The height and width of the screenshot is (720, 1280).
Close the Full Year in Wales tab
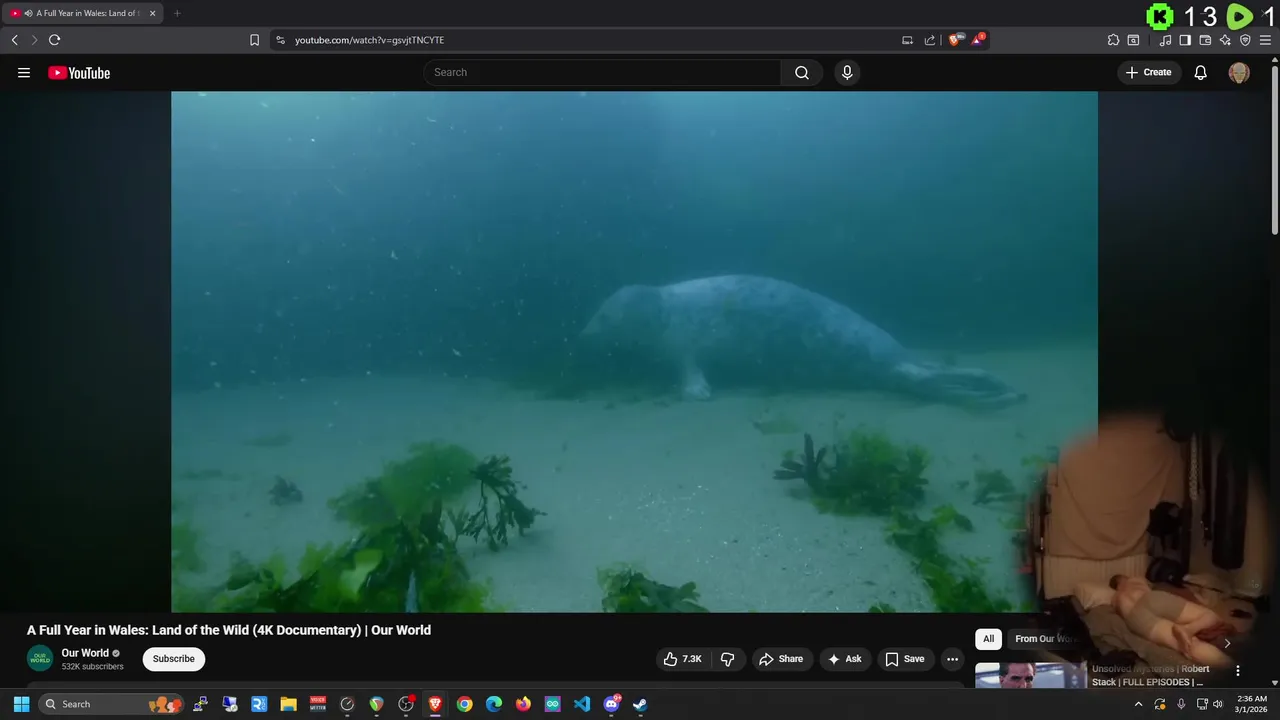coord(153,13)
